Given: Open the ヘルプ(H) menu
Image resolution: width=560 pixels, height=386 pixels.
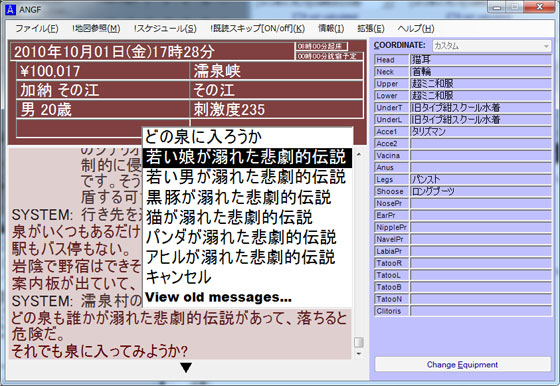Looking at the screenshot, I should (x=416, y=28).
